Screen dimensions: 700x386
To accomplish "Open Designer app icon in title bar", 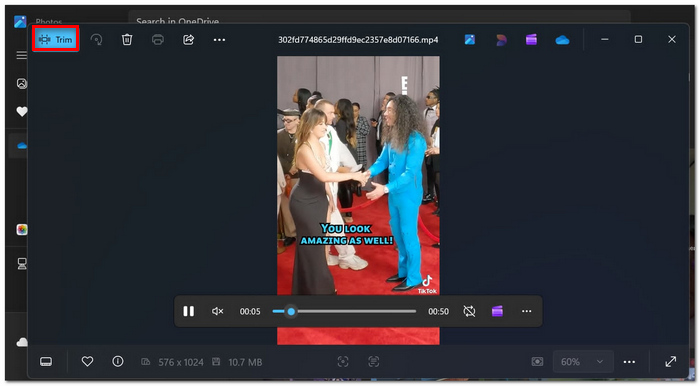I will [501, 40].
